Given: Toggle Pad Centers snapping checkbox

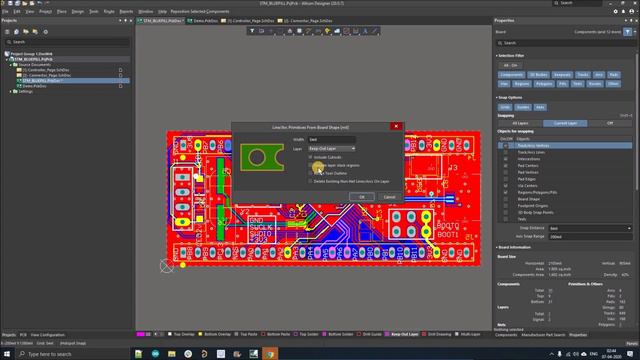Looking at the screenshot, I should 506,166.
